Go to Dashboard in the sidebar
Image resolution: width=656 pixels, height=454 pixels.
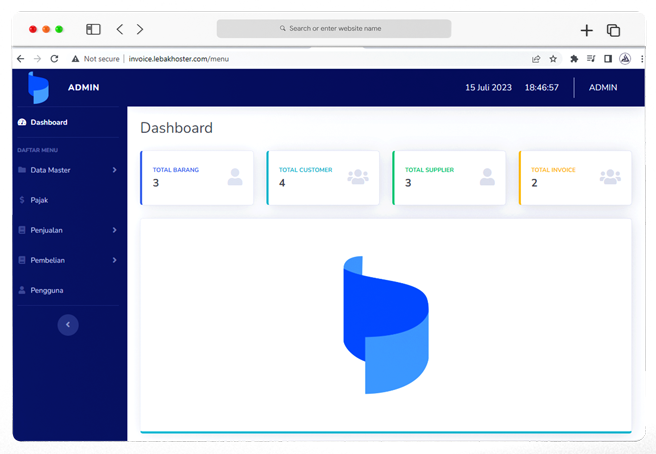click(48, 122)
